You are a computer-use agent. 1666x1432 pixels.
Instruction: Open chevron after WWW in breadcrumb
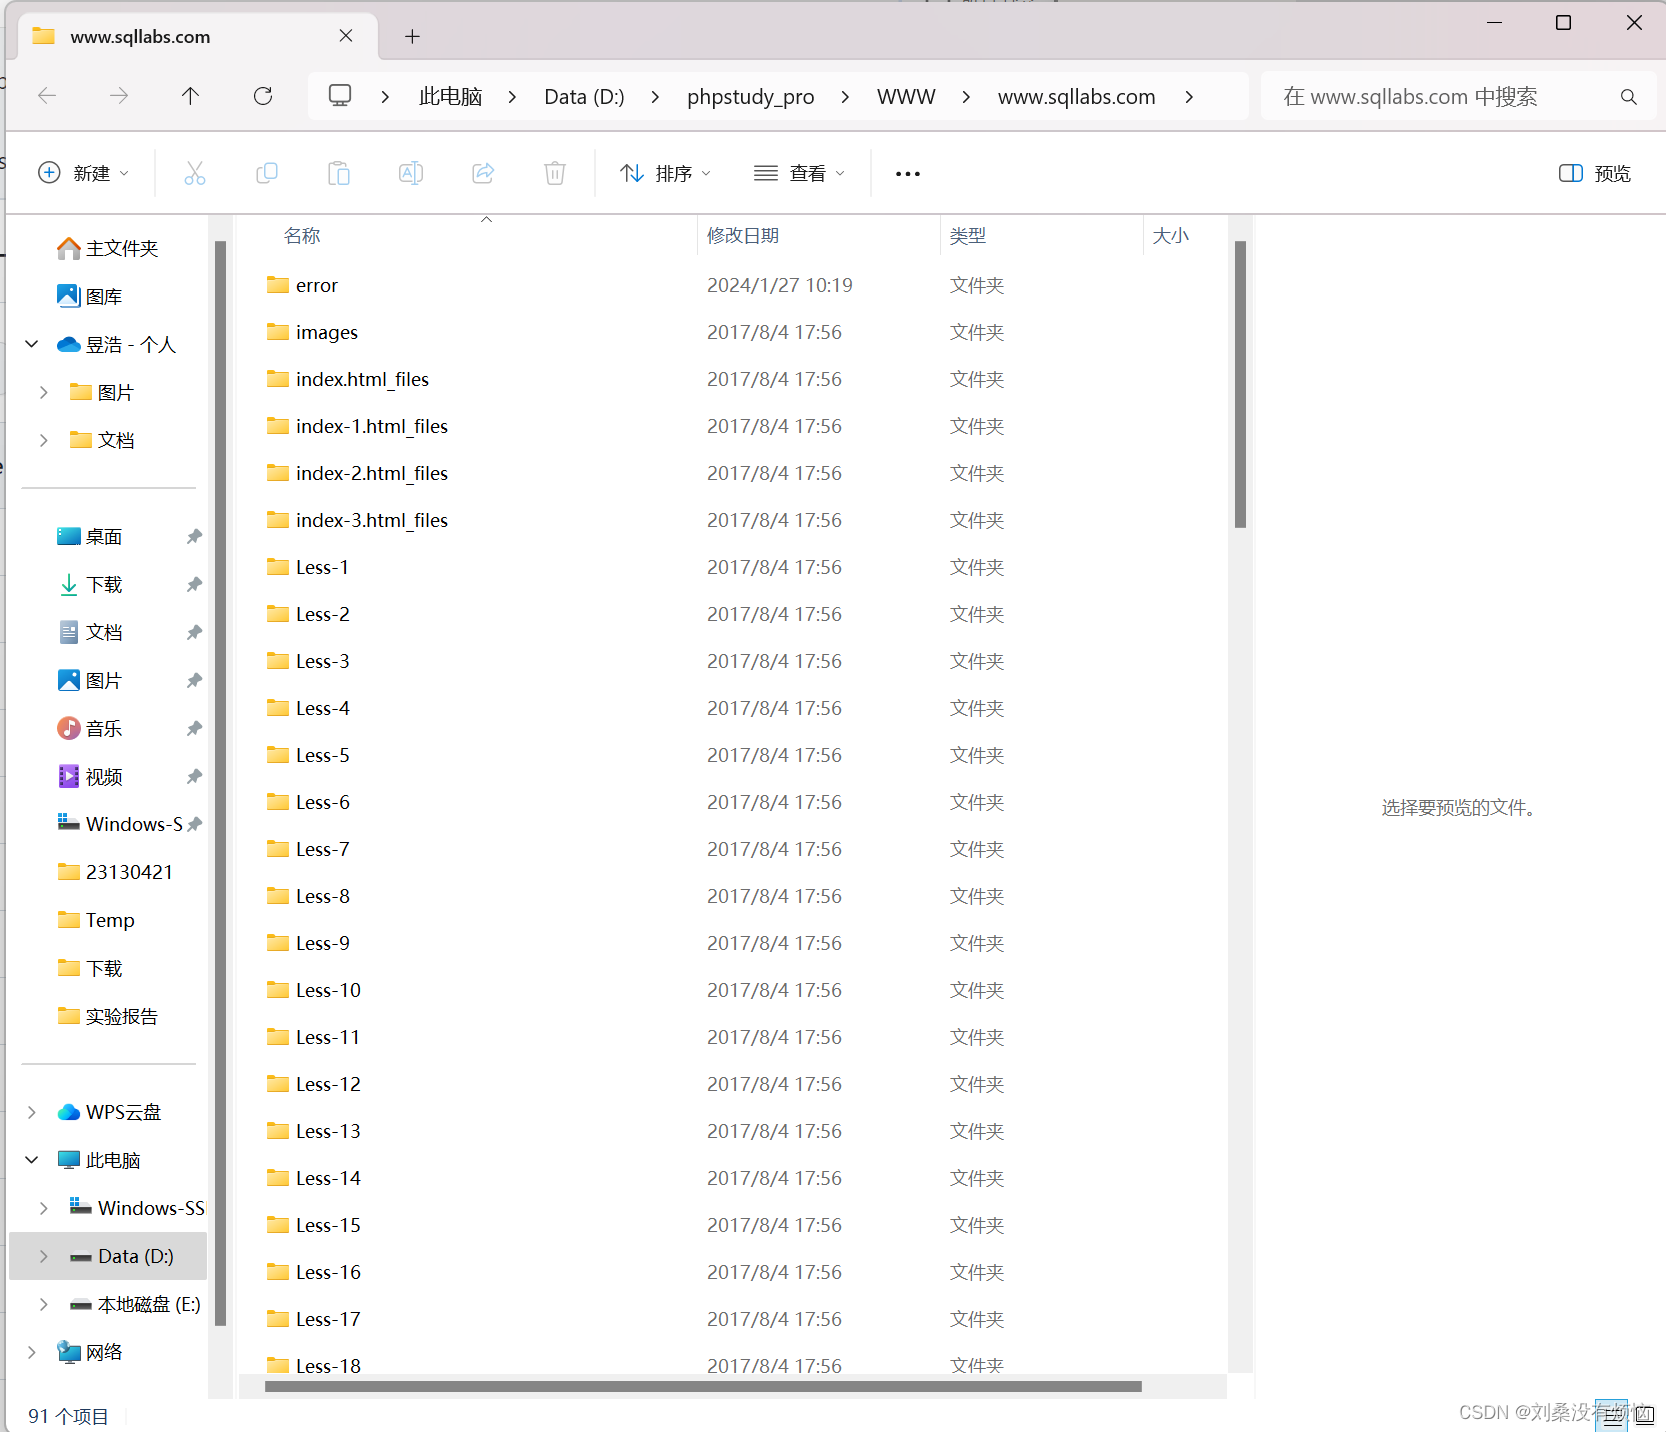[x=966, y=96]
